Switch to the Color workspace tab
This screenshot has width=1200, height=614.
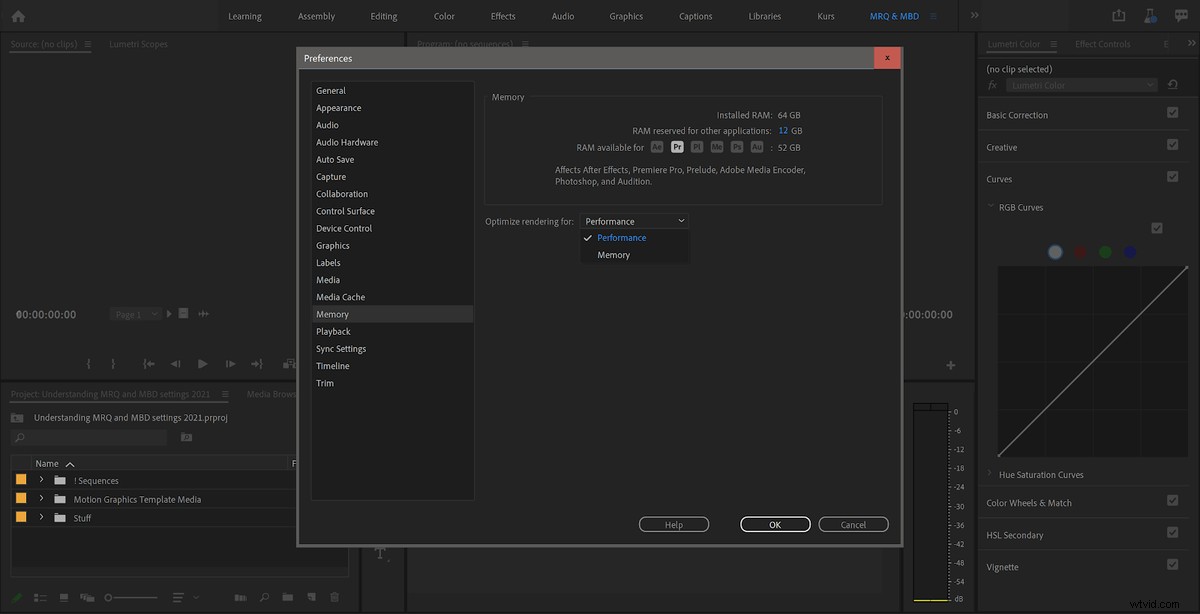[x=444, y=15]
